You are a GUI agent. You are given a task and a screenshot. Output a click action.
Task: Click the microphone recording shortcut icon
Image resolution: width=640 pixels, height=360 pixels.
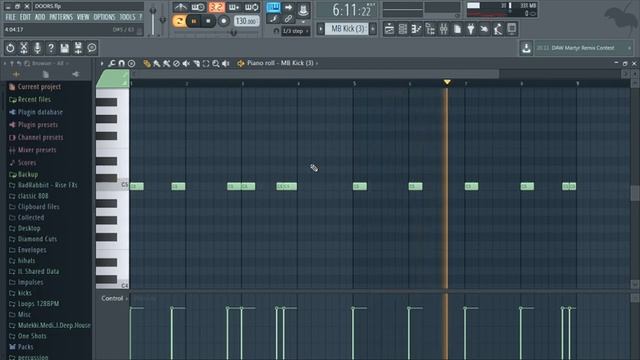click(37, 48)
